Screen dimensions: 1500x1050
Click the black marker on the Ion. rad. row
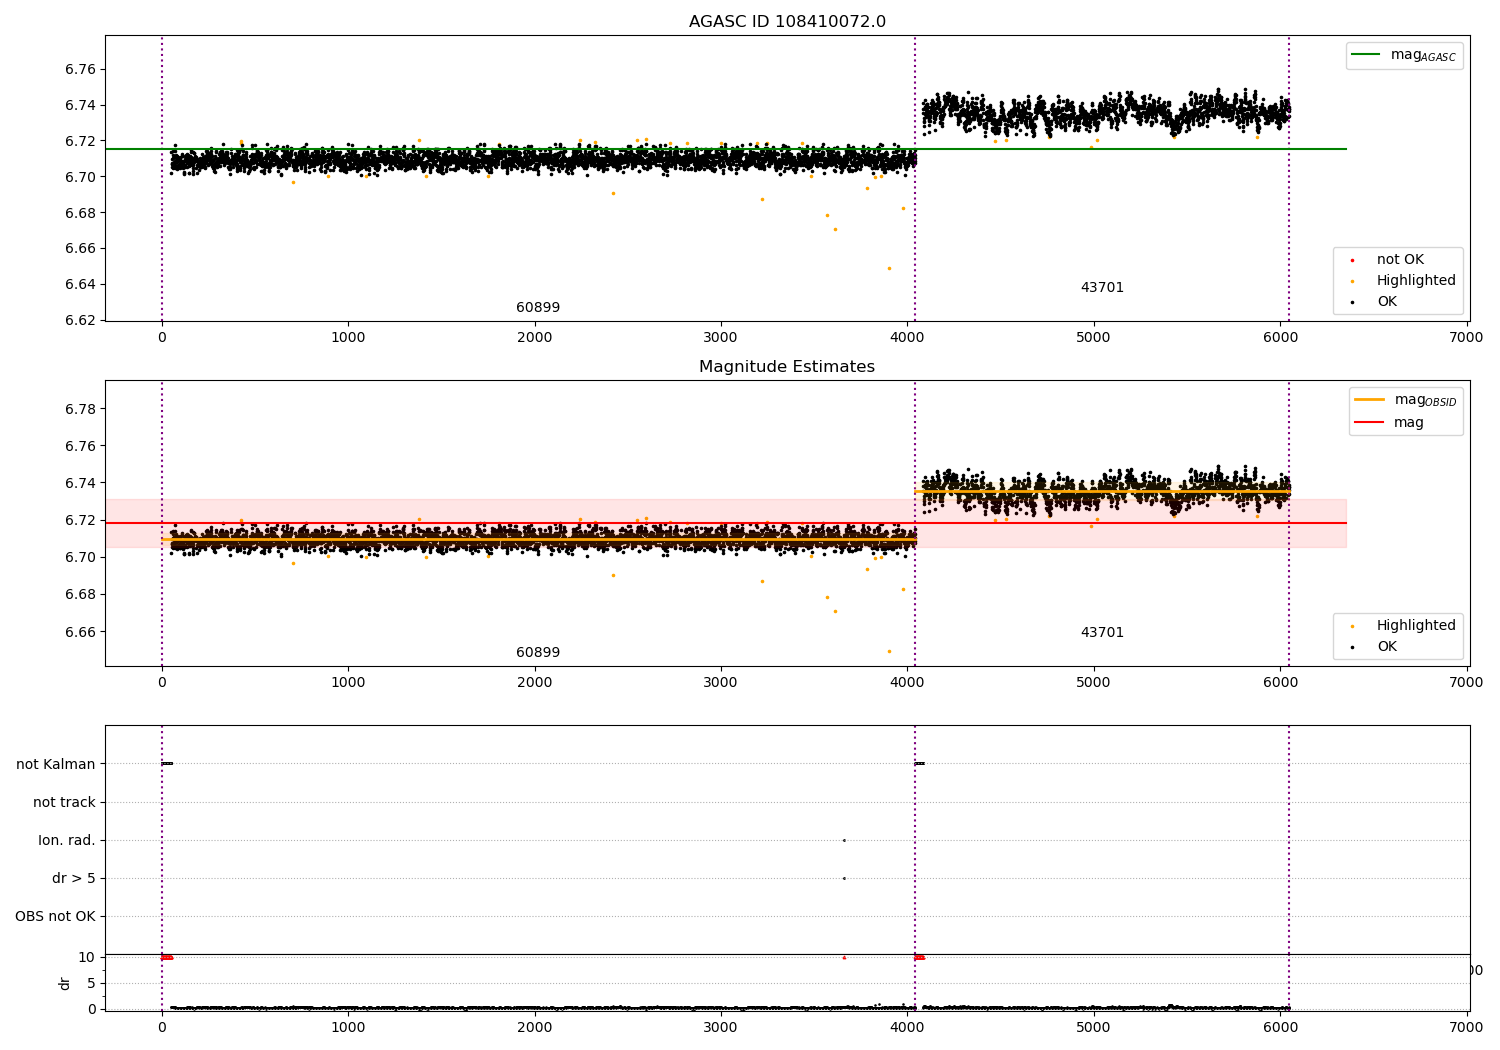(x=844, y=840)
